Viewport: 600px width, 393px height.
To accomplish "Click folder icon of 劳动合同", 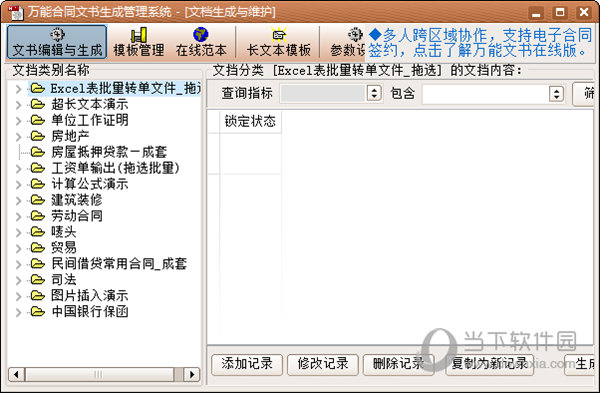I will (38, 216).
